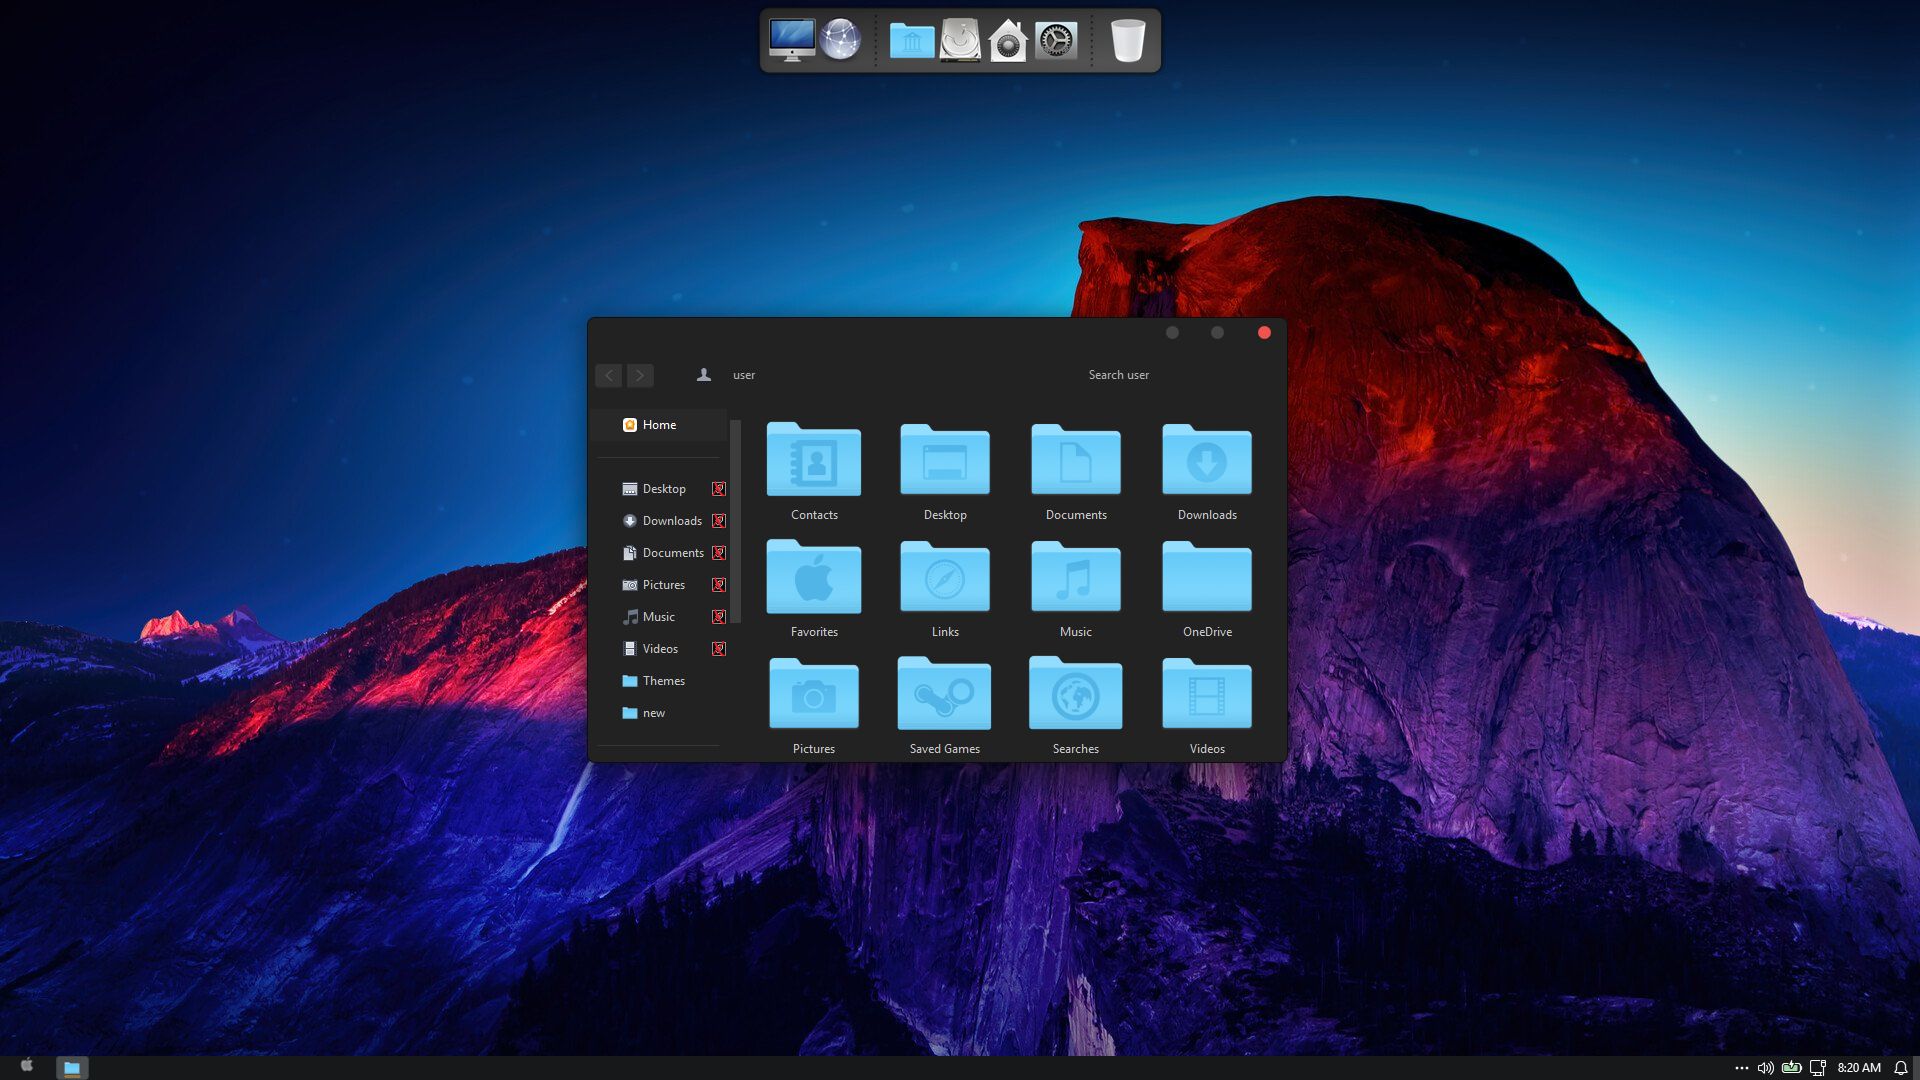1920x1080 pixels.
Task: Unpin Desktop from the sidebar quick access
Action: coord(718,489)
